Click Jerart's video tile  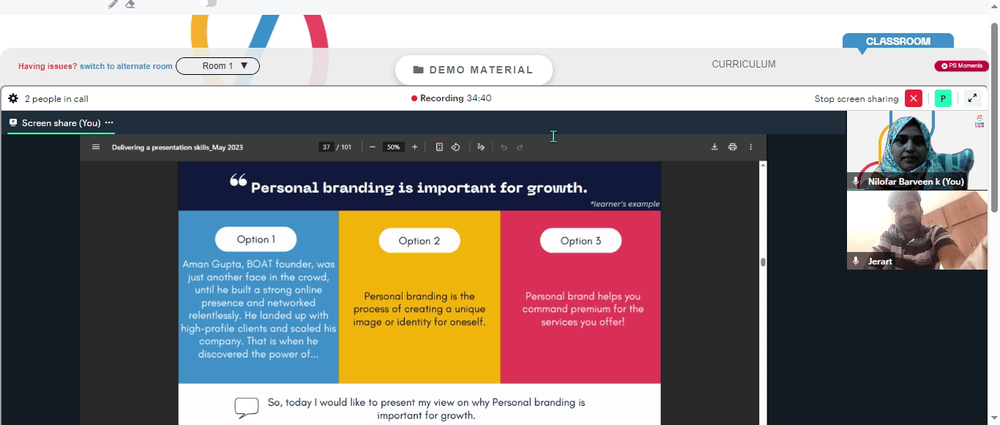point(916,230)
